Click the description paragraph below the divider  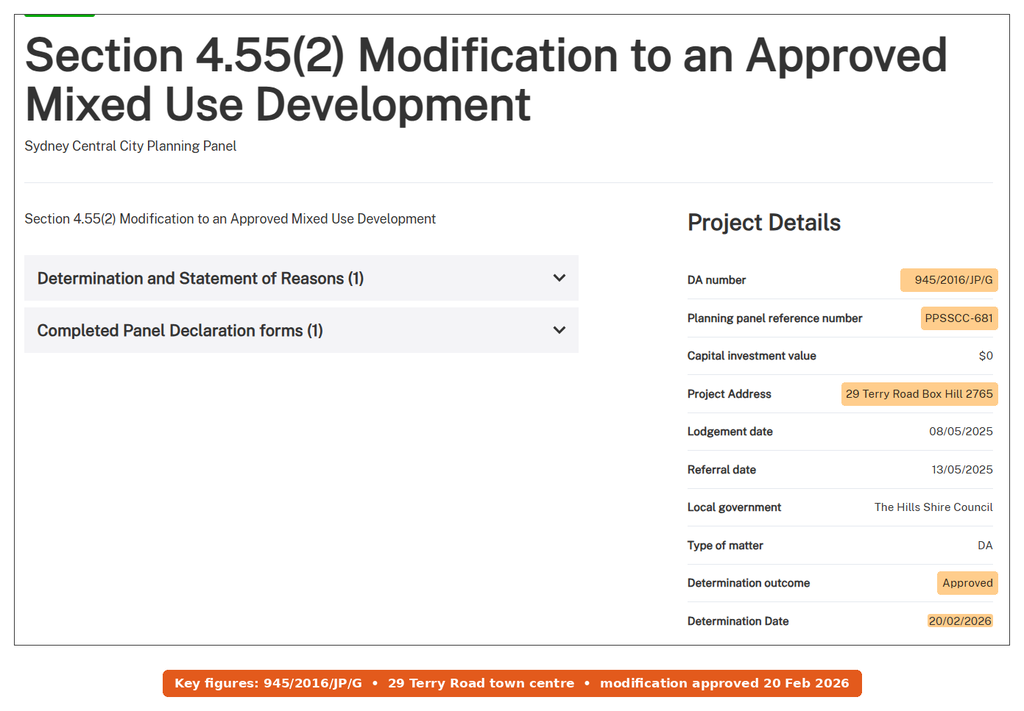click(x=230, y=219)
